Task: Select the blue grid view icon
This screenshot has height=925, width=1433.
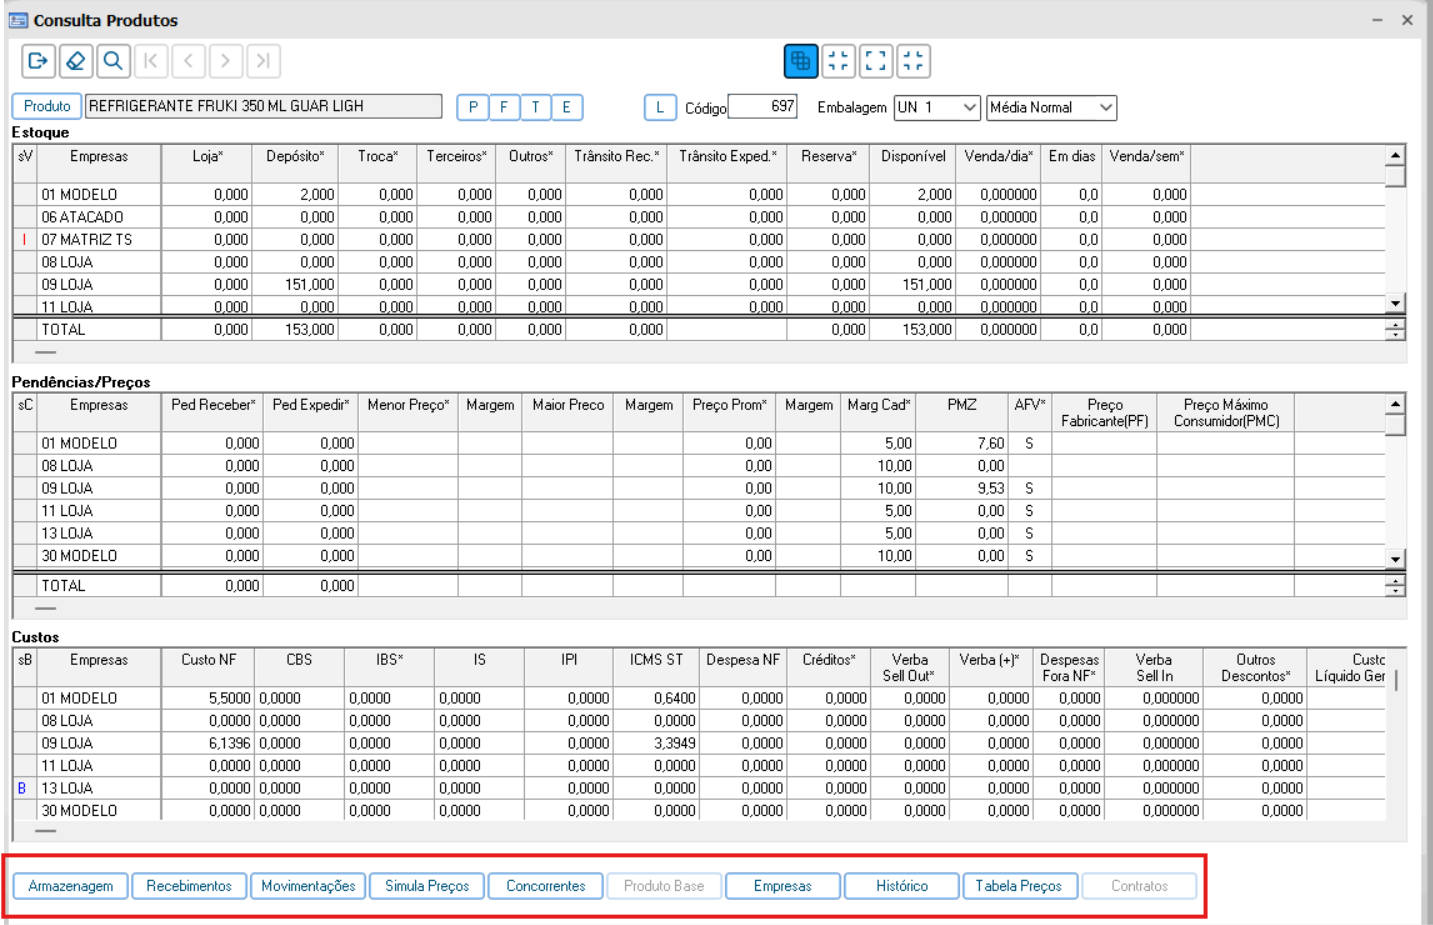Action: 801,61
